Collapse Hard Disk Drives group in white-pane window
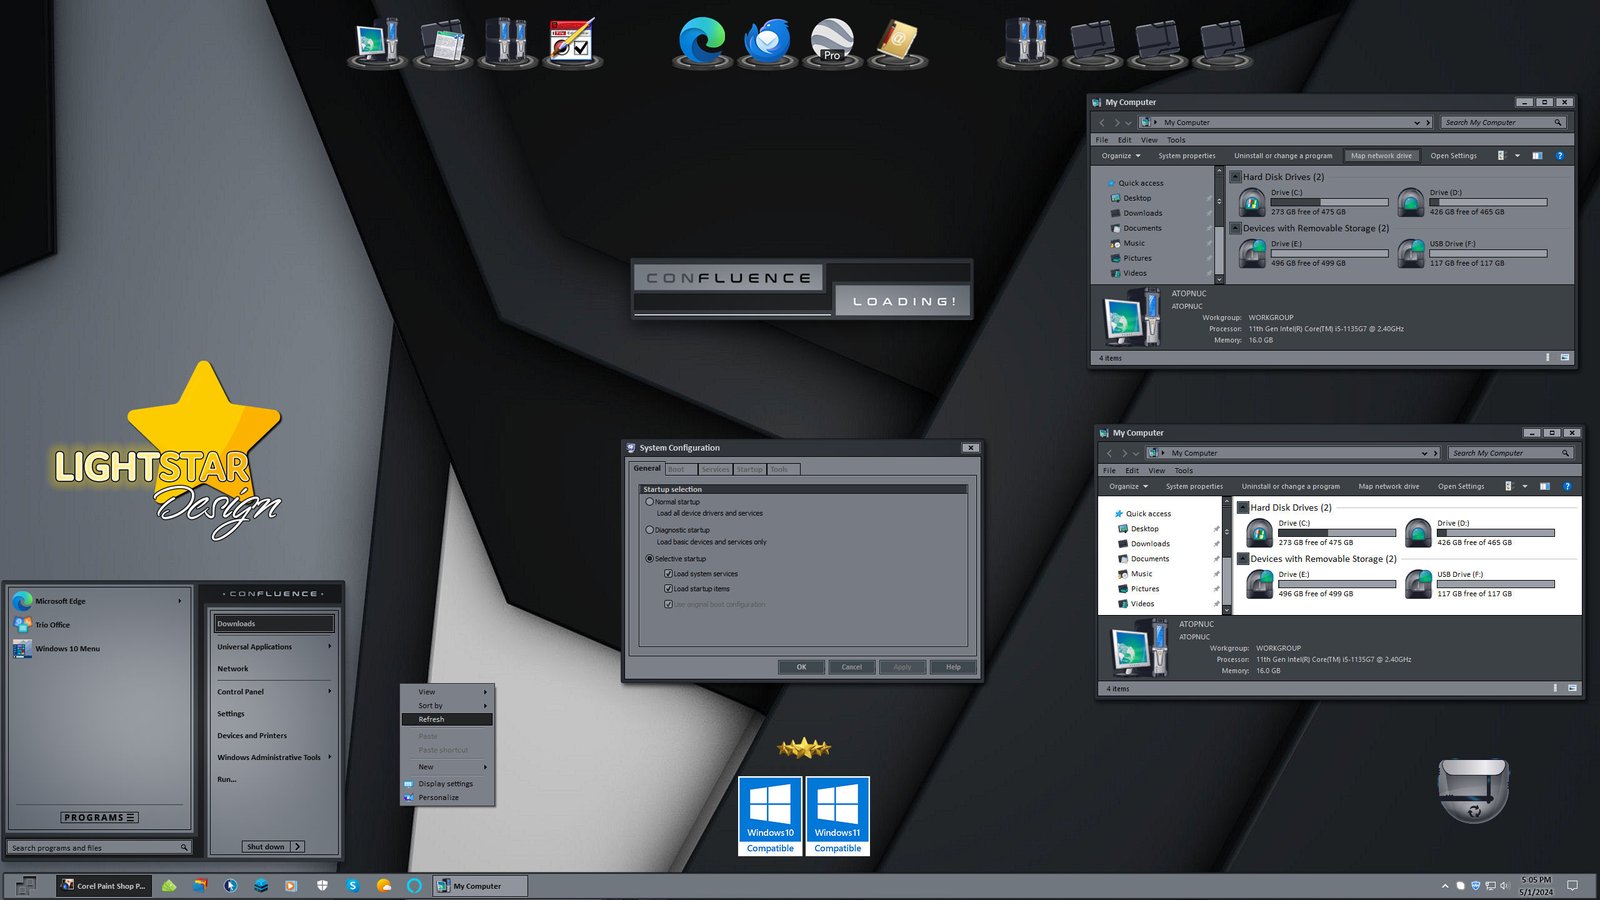The image size is (1600, 900). (1243, 508)
